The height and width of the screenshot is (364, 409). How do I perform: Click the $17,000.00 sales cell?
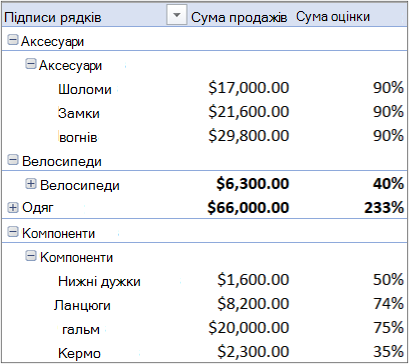tap(249, 88)
